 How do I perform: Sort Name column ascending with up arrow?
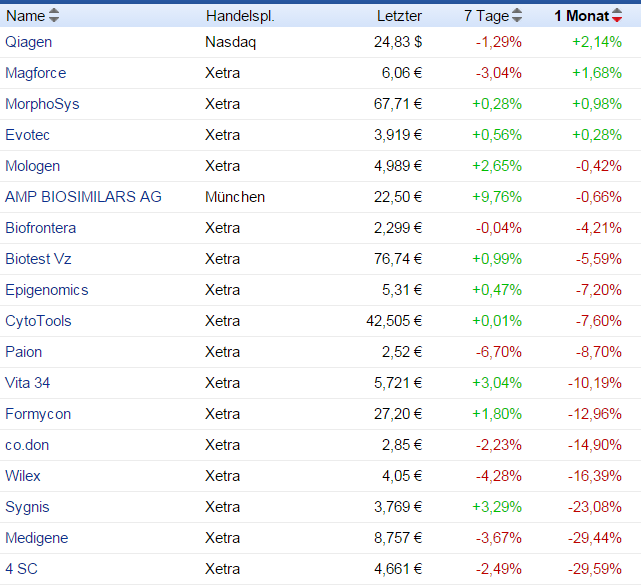click(54, 11)
